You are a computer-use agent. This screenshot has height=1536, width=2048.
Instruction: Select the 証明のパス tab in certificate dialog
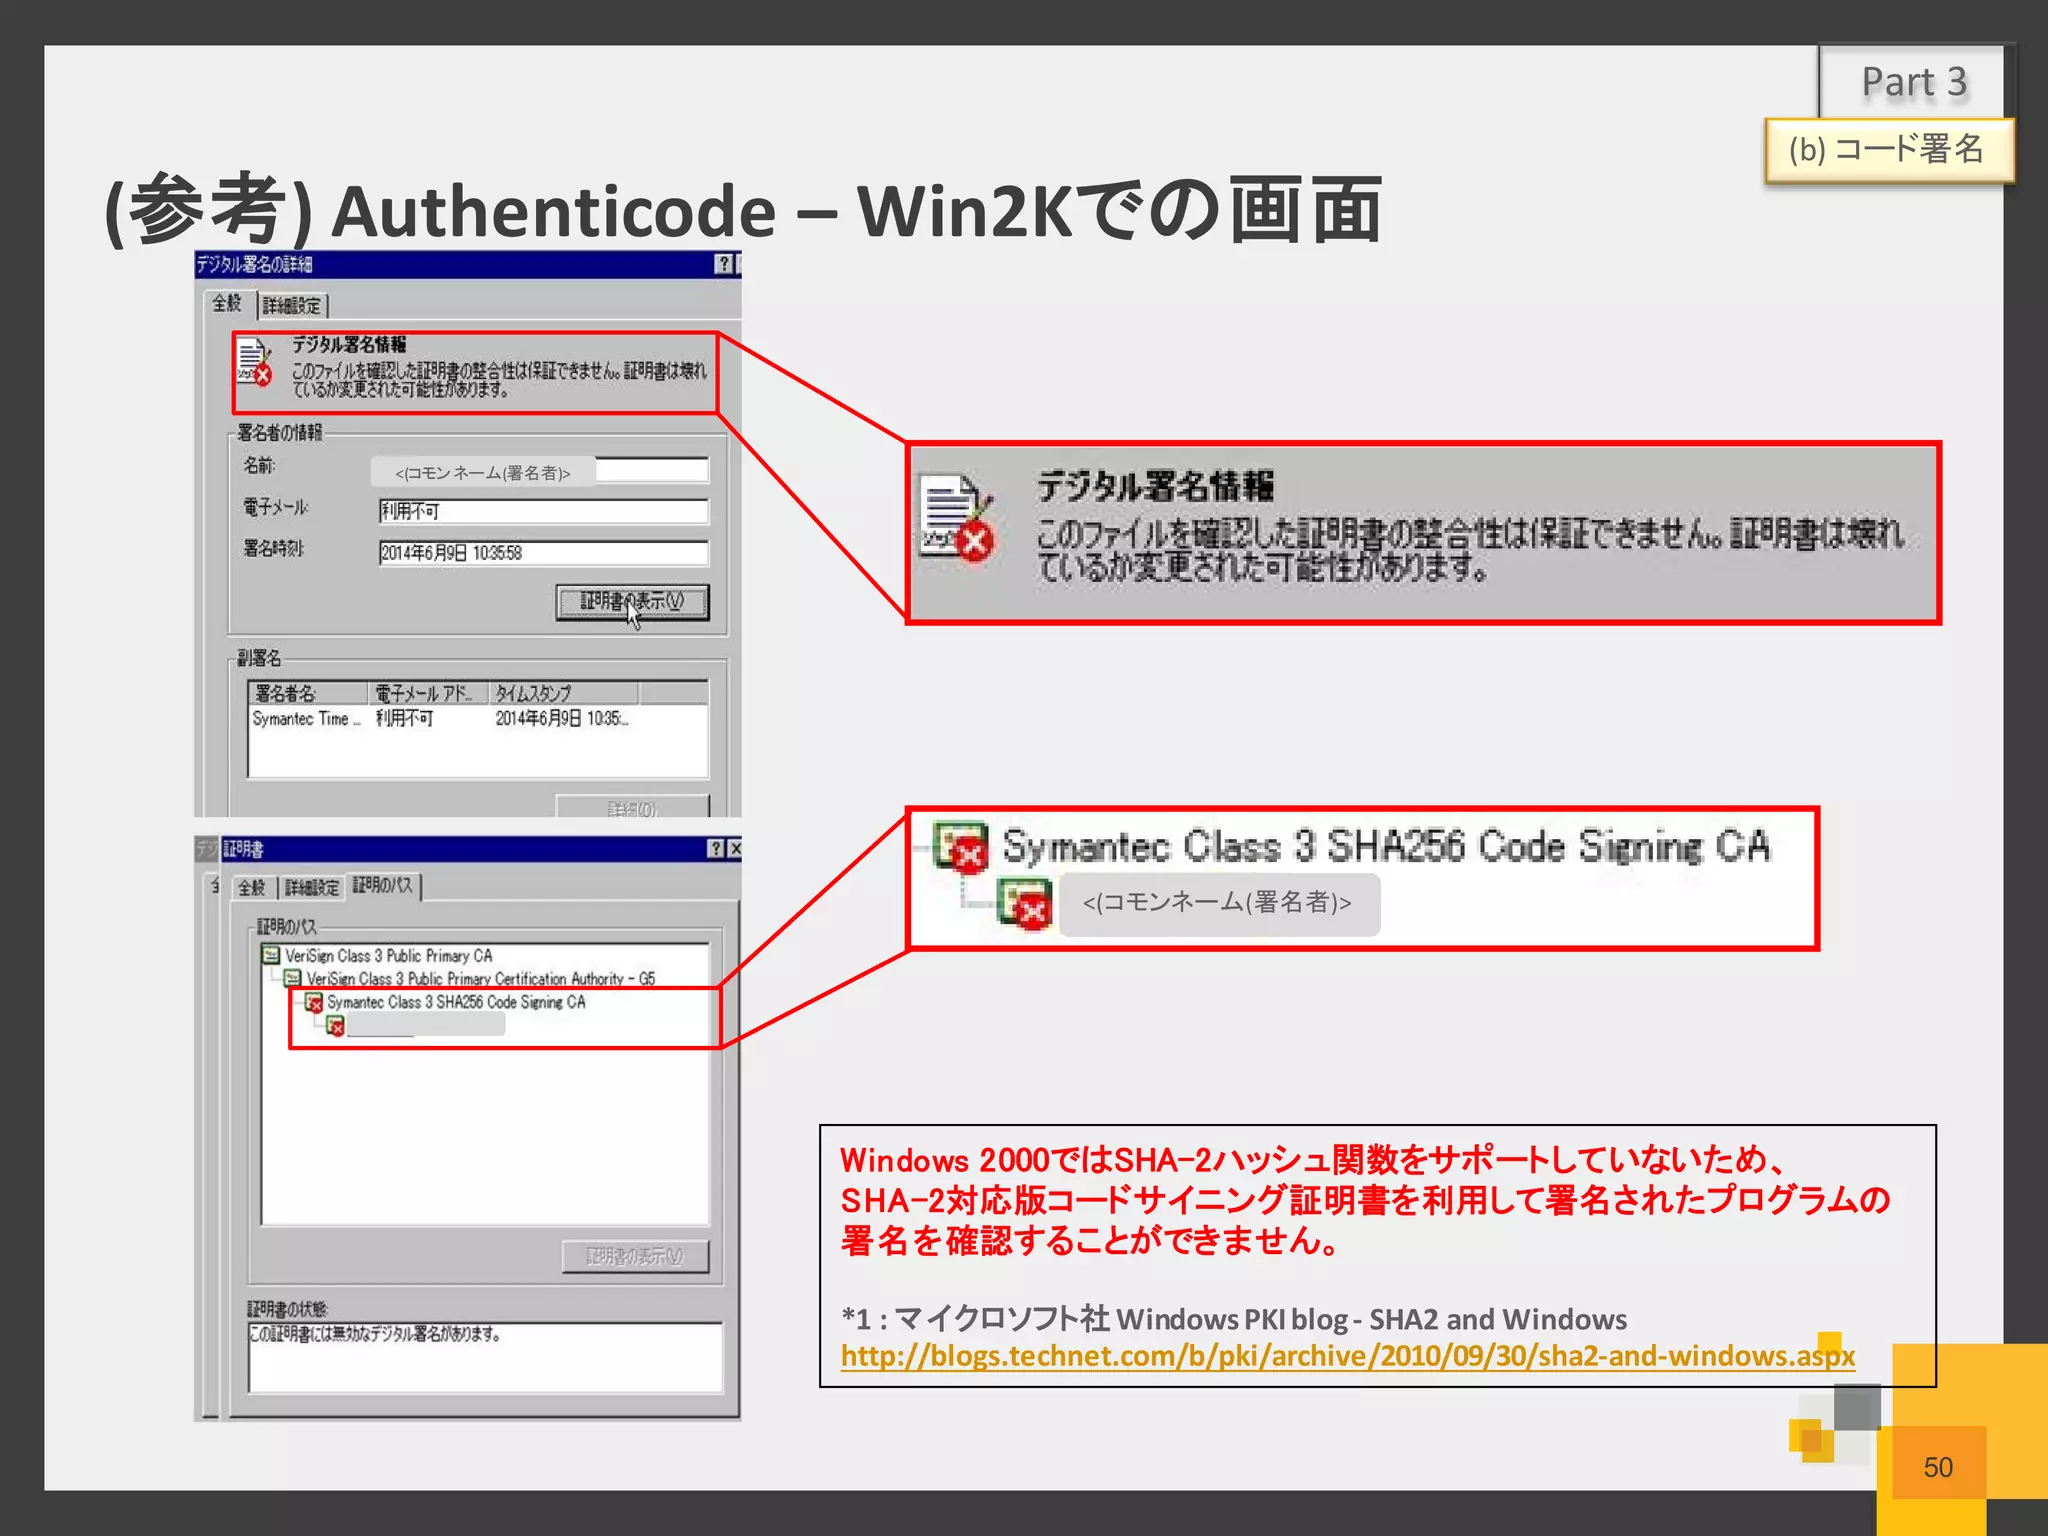click(x=383, y=885)
